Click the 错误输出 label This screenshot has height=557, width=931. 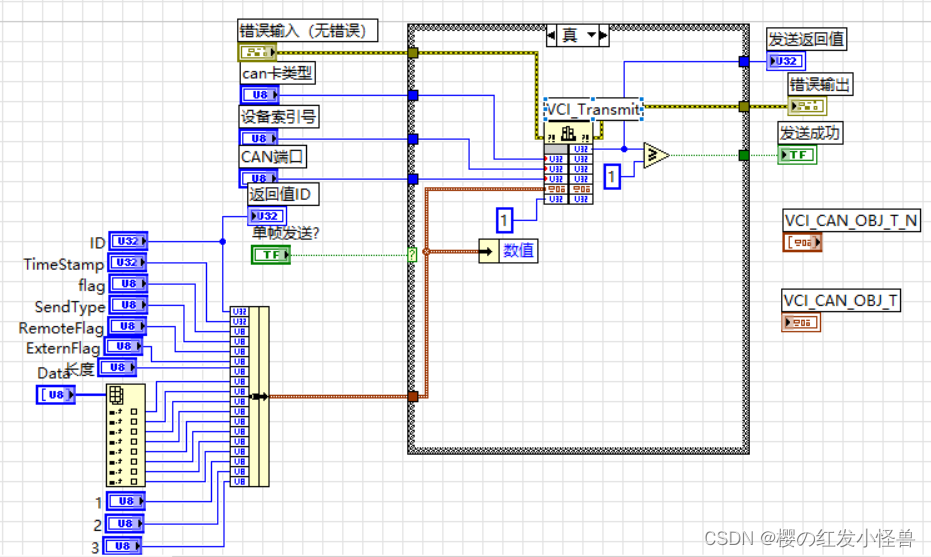tap(820, 84)
